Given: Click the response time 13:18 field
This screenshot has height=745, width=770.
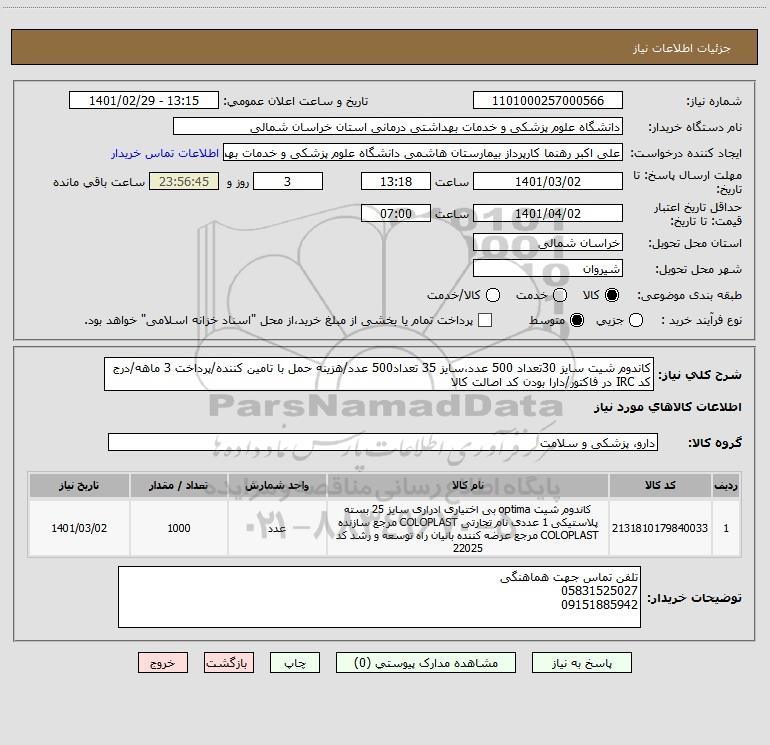Looking at the screenshot, I should (x=396, y=181).
